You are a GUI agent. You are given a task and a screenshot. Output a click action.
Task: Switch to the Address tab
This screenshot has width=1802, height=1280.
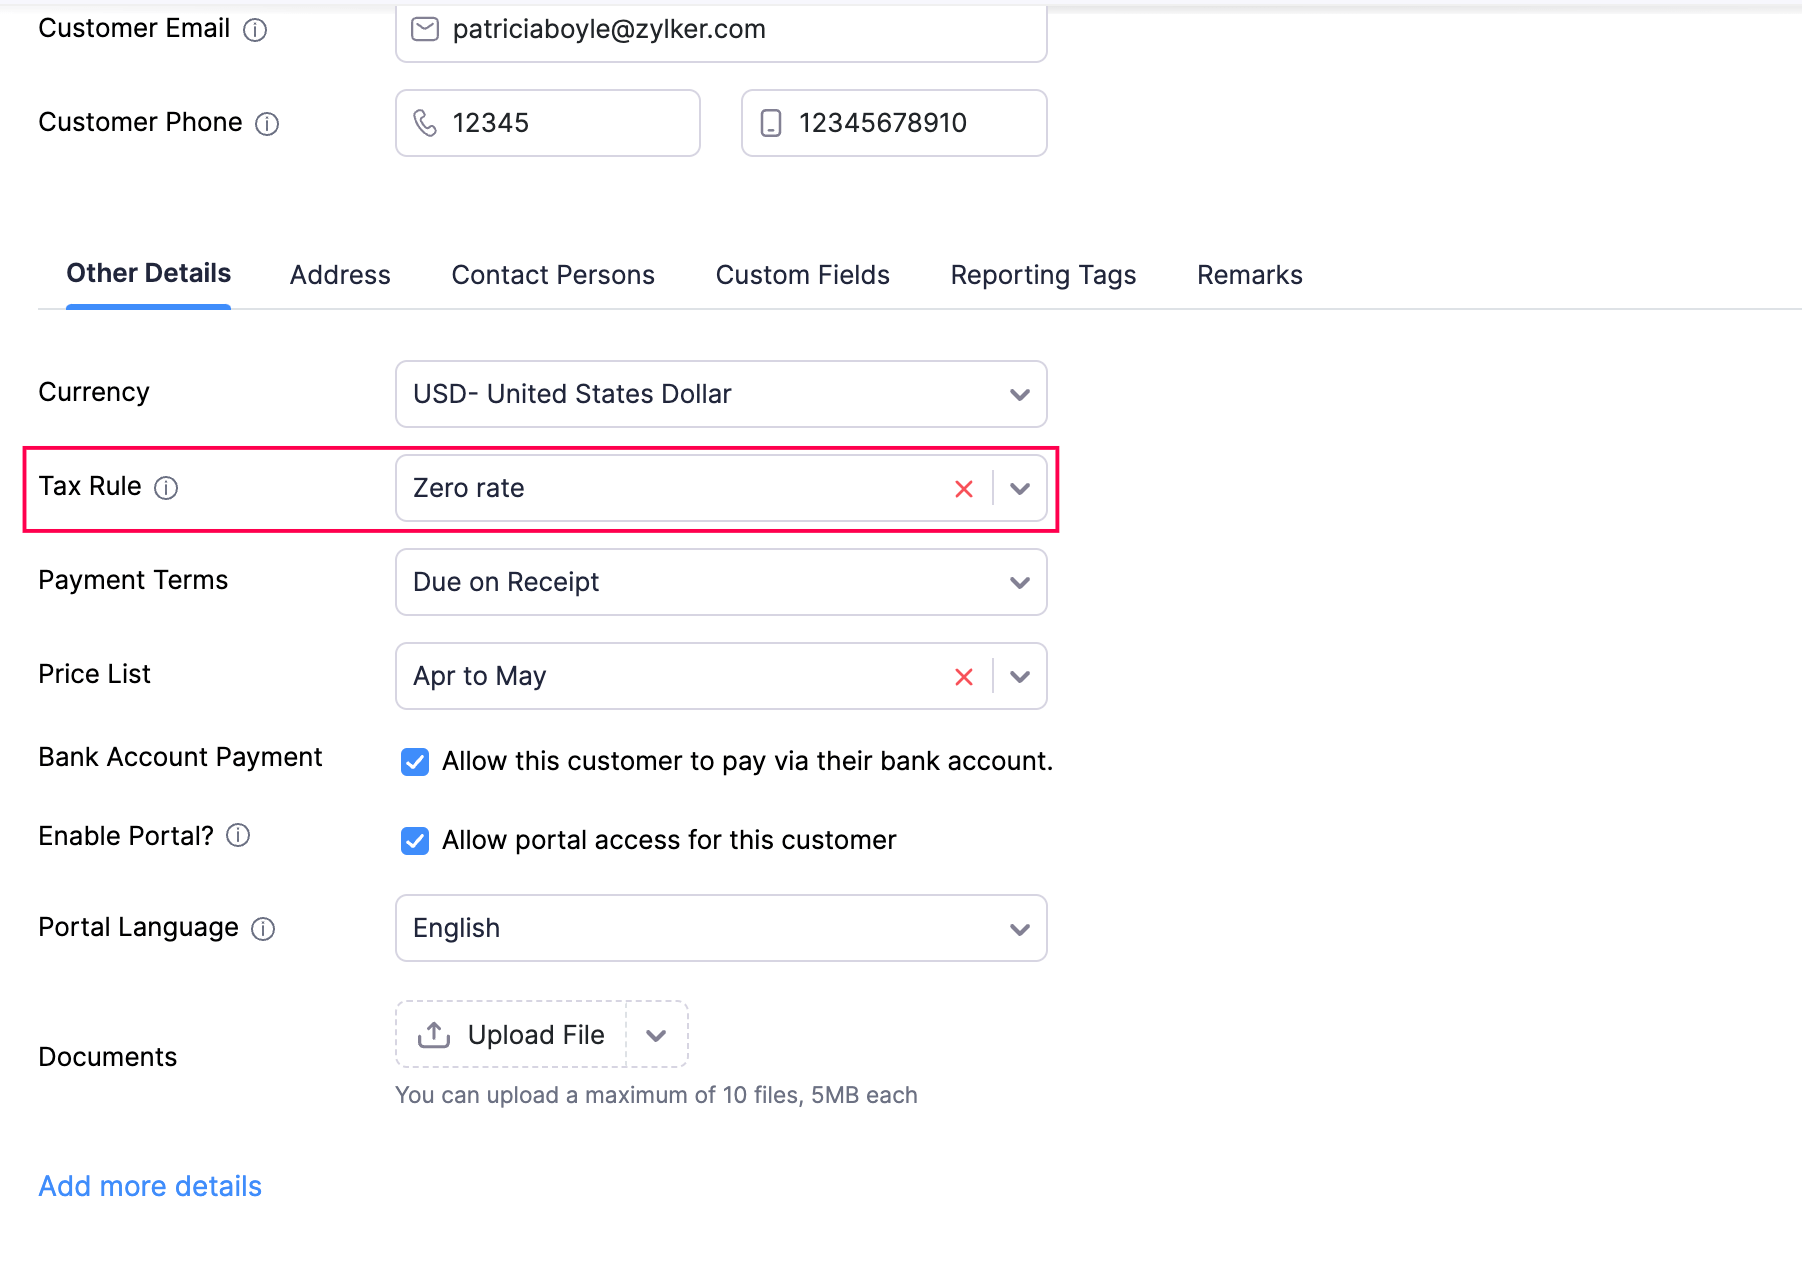(x=340, y=275)
